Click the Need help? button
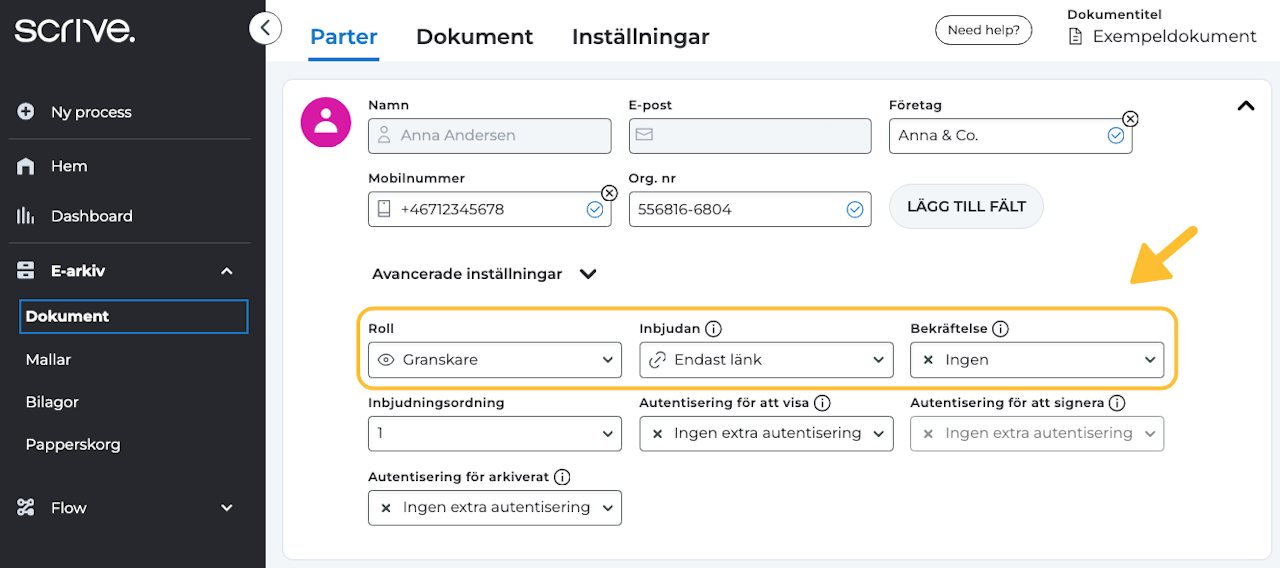This screenshot has width=1280, height=568. pyautogui.click(x=983, y=30)
